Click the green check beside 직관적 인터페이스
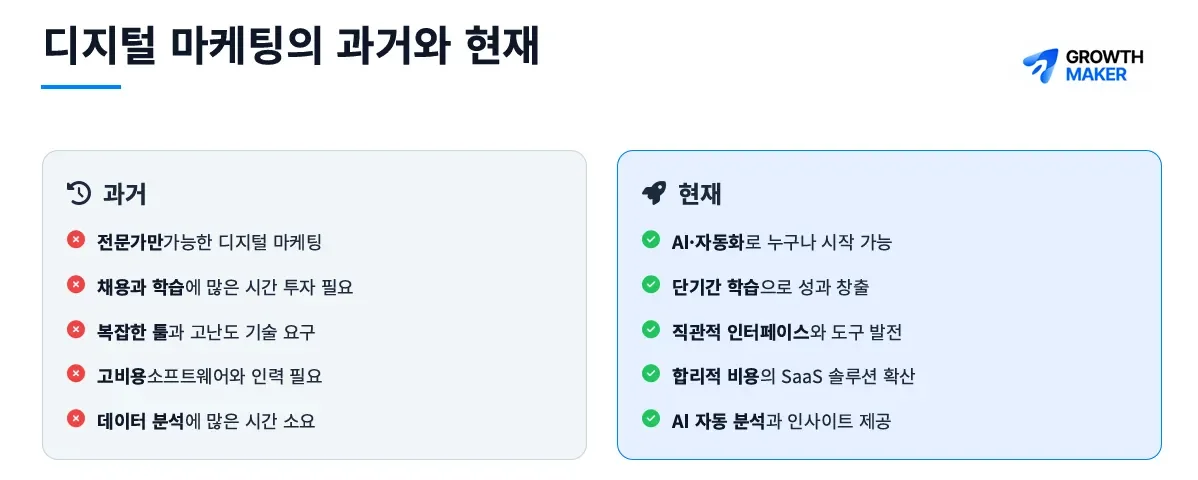 651,330
